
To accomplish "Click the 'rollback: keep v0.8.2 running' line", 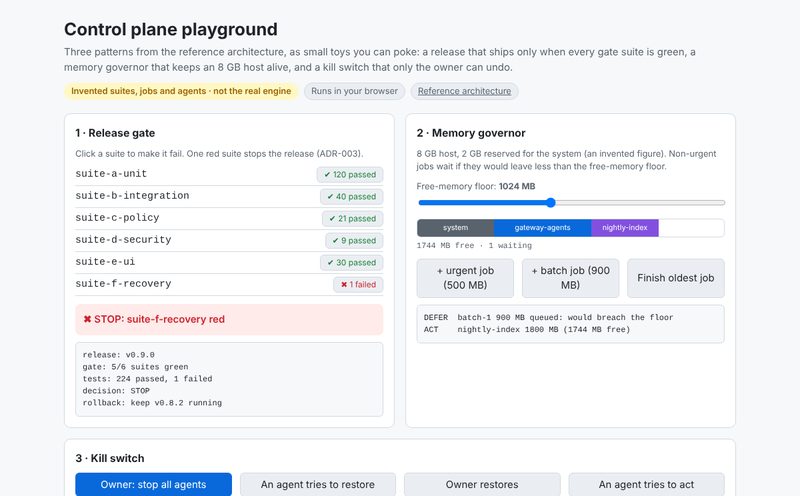I will pyautogui.click(x=152, y=403).
